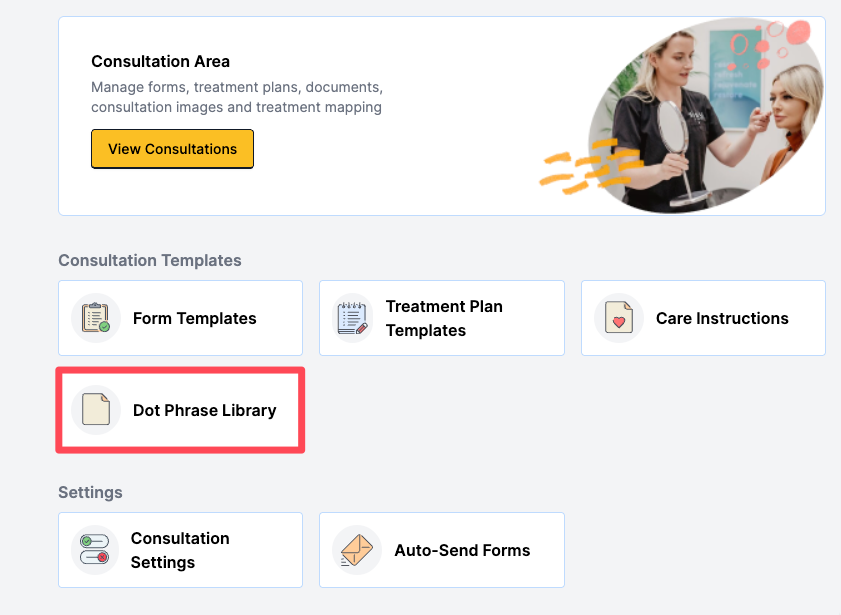Image resolution: width=841 pixels, height=615 pixels.
Task: Go to Care Instructions label
Action: (722, 318)
